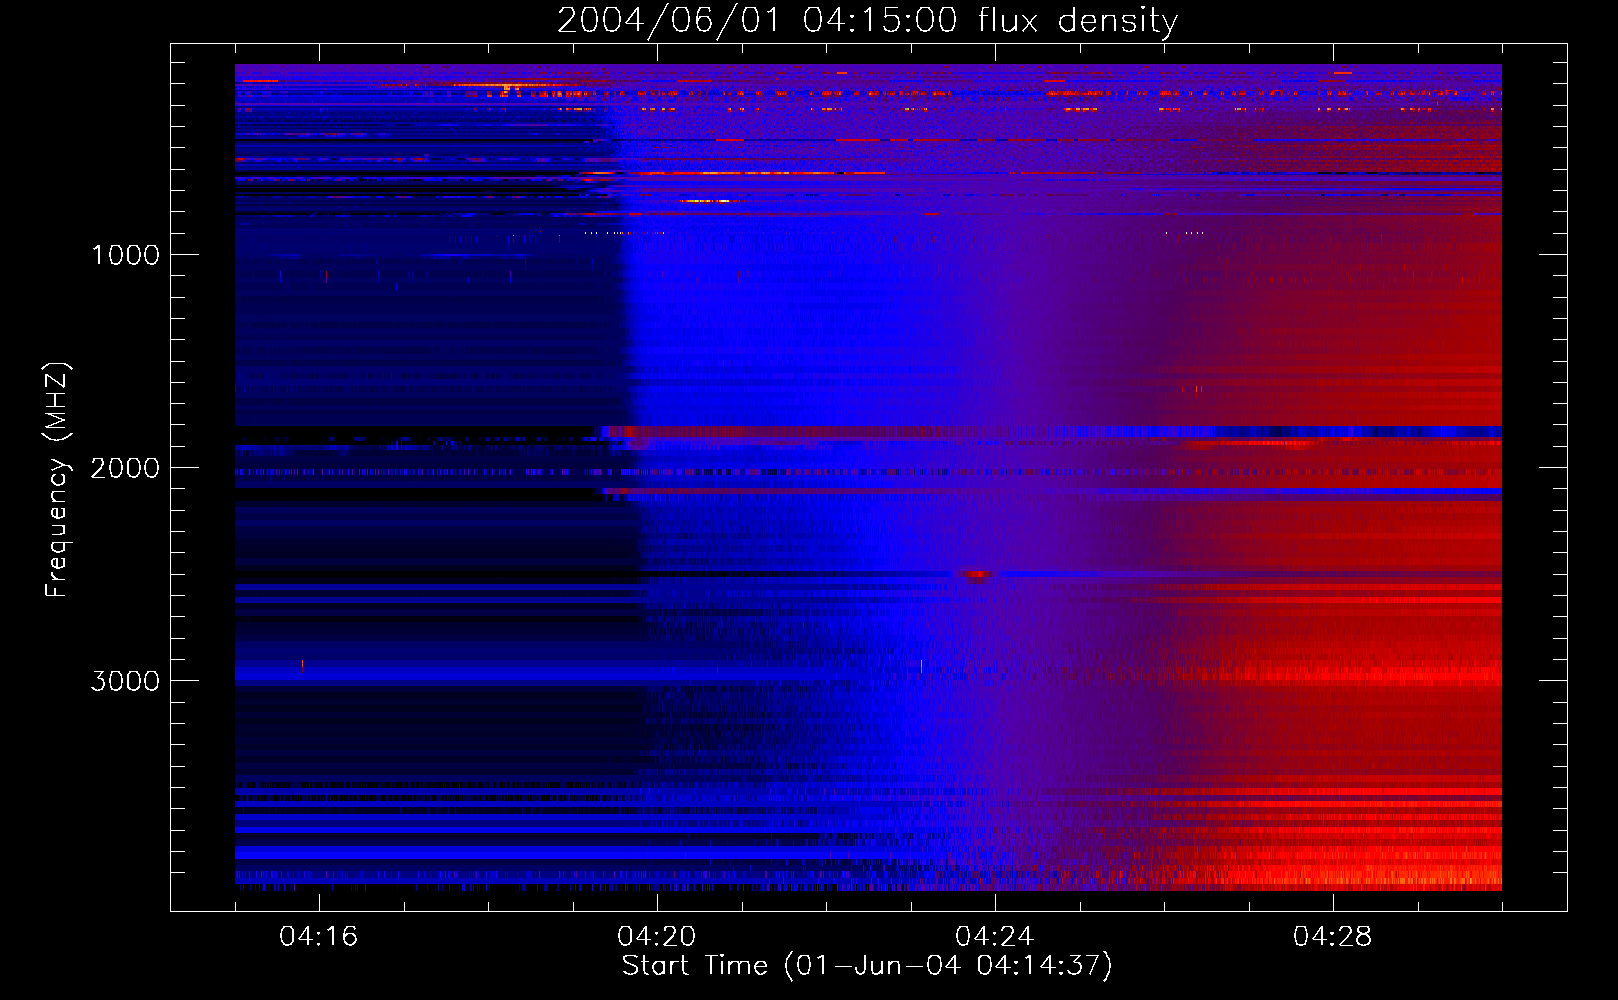Viewport: 1618px width, 1000px height.
Task: Click the 1000 frequency tick label
Action: click(x=125, y=255)
